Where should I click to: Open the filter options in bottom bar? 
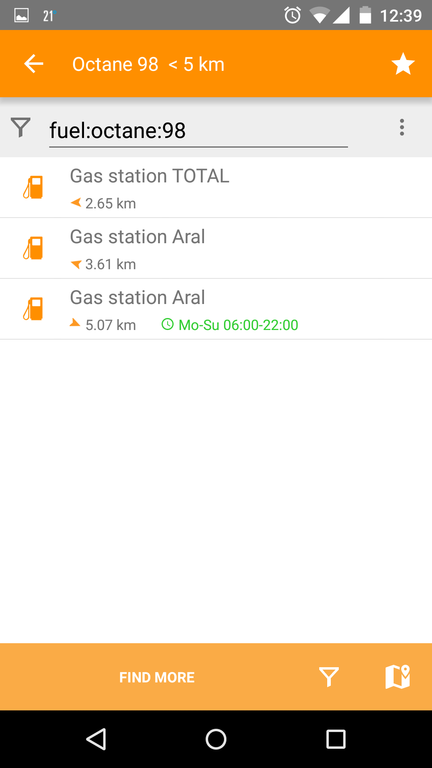pos(329,677)
